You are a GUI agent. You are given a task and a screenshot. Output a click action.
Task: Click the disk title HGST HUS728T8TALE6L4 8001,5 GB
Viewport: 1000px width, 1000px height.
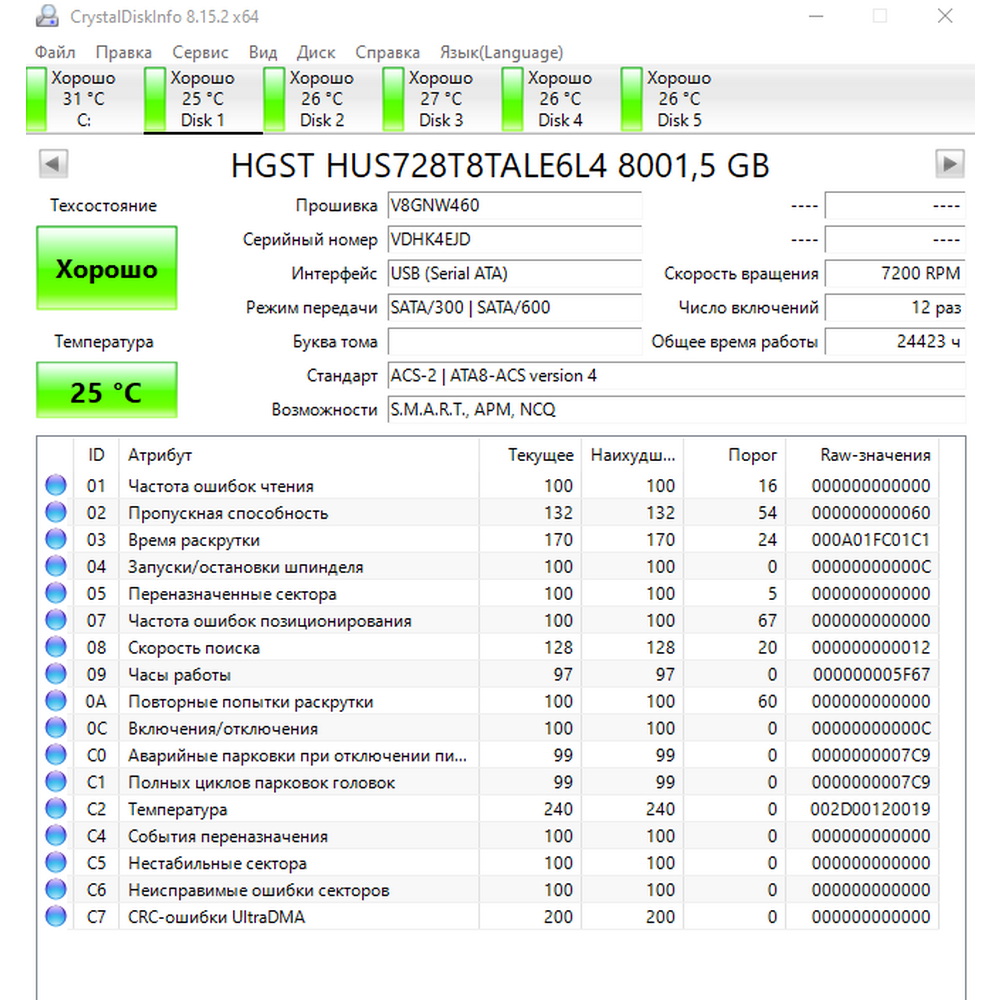[500, 165]
